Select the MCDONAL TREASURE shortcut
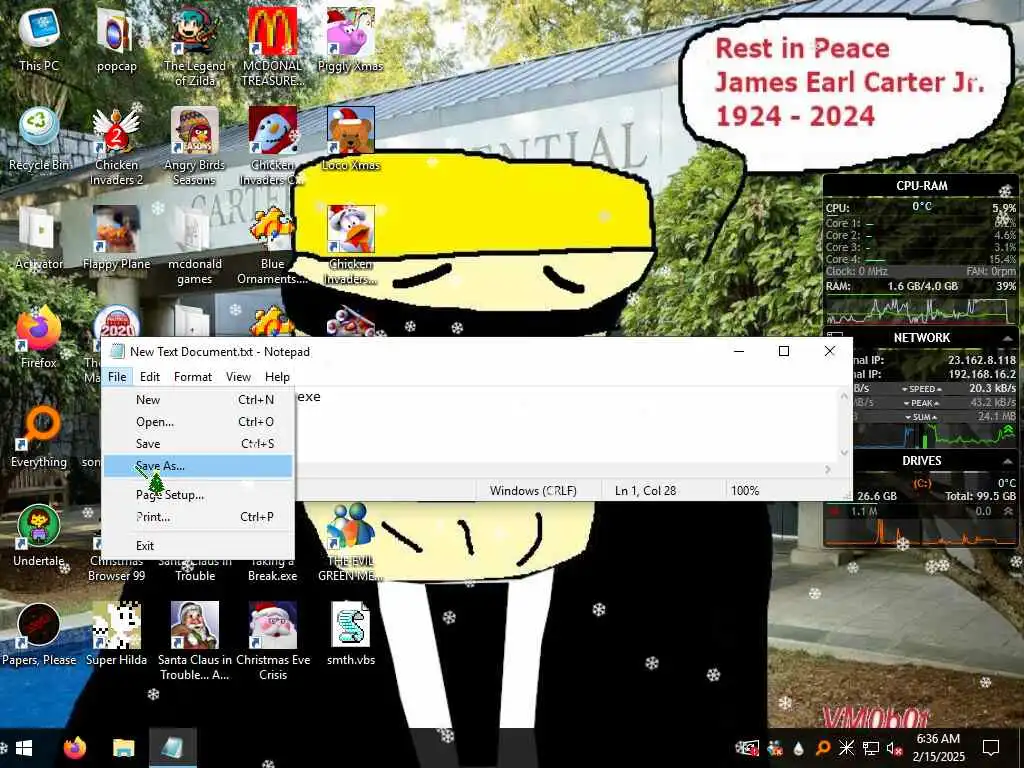This screenshot has height=768, width=1024. pyautogui.click(x=272, y=46)
